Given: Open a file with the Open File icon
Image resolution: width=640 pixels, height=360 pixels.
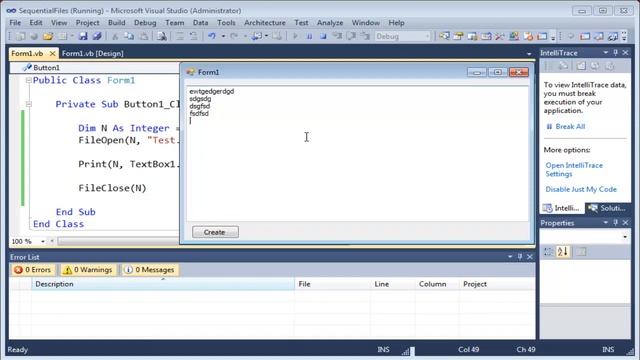Looking at the screenshot, I should [x=48, y=36].
